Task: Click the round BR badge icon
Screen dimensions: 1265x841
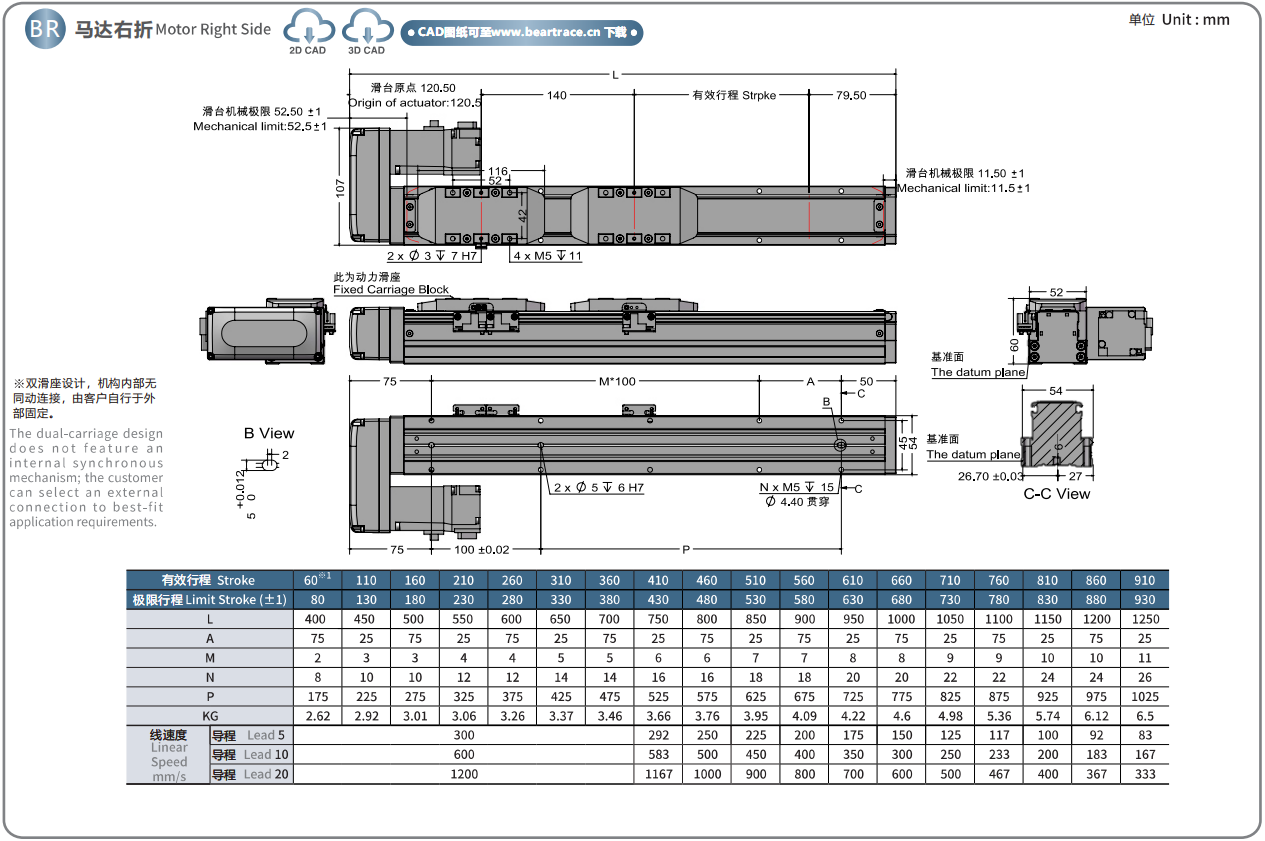Action: pyautogui.click(x=45, y=29)
